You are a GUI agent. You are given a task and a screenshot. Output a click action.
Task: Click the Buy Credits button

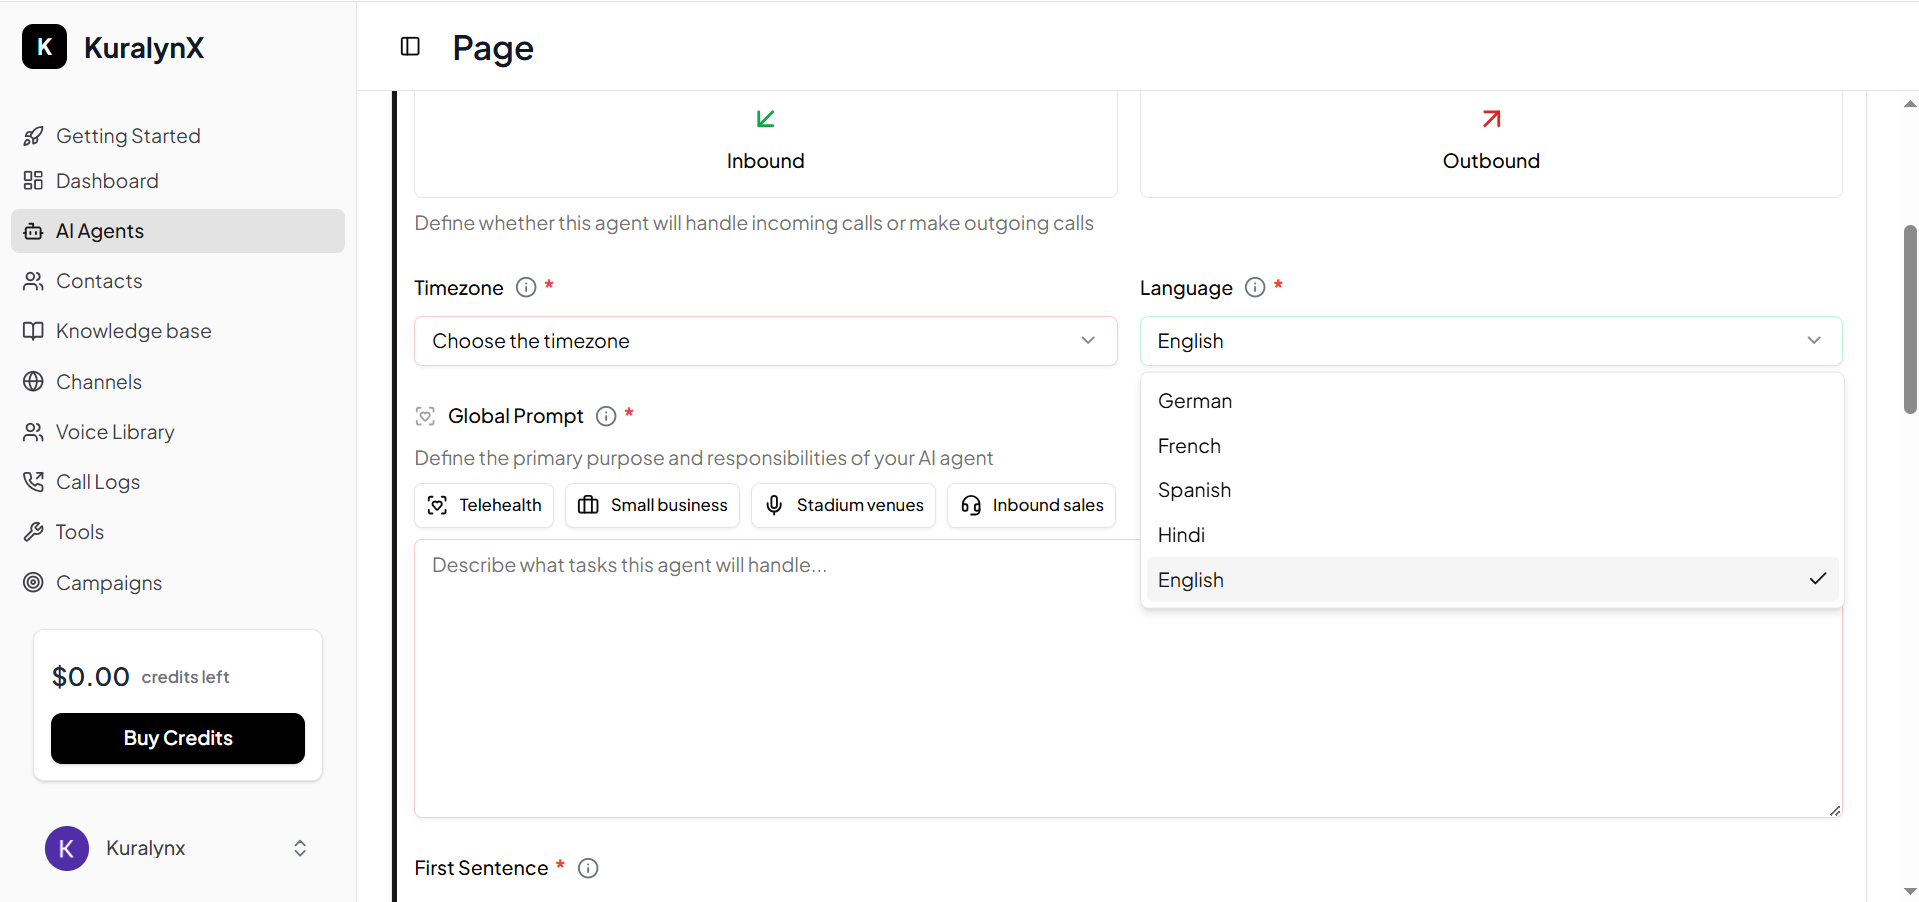pyautogui.click(x=177, y=738)
